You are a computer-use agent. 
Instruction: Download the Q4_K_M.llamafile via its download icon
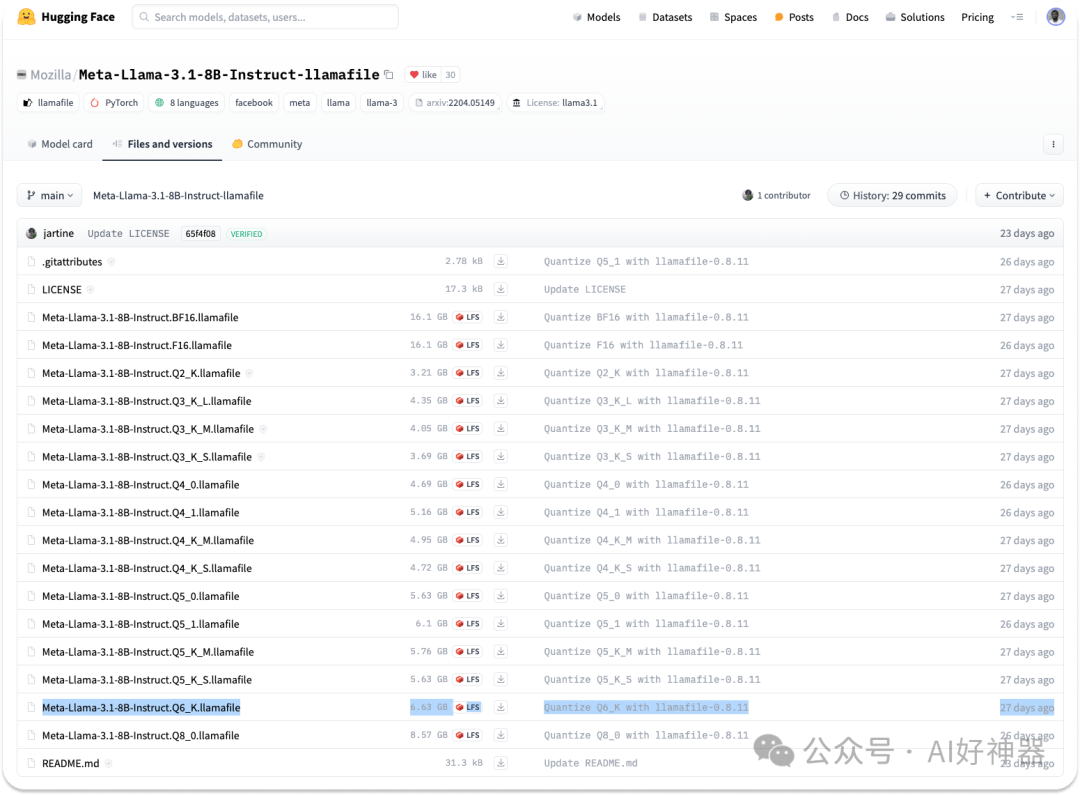click(x=501, y=540)
